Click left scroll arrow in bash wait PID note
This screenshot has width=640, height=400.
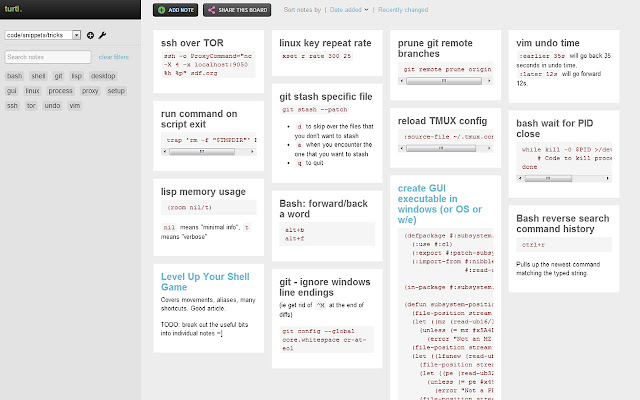(x=520, y=178)
